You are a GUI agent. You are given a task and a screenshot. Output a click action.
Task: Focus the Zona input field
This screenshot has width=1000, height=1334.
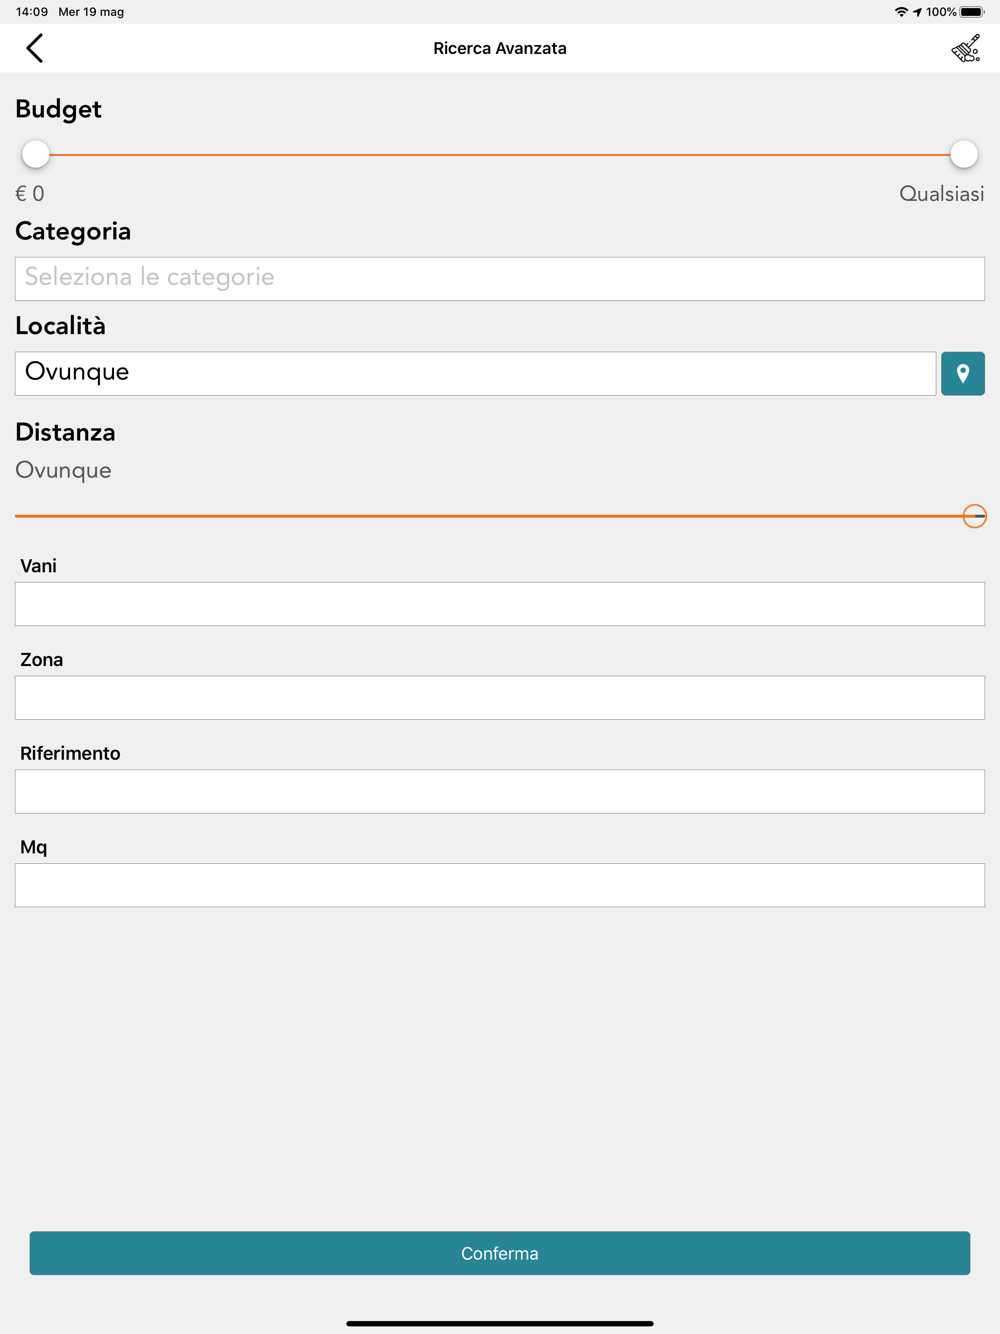(499, 698)
